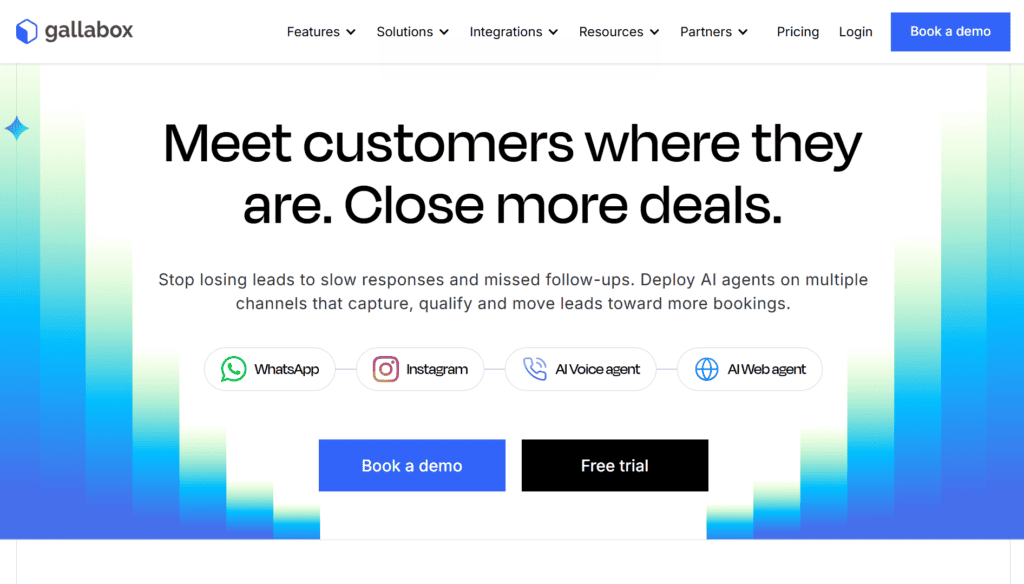Open the Login link
The width and height of the screenshot is (1024, 584).
point(856,32)
